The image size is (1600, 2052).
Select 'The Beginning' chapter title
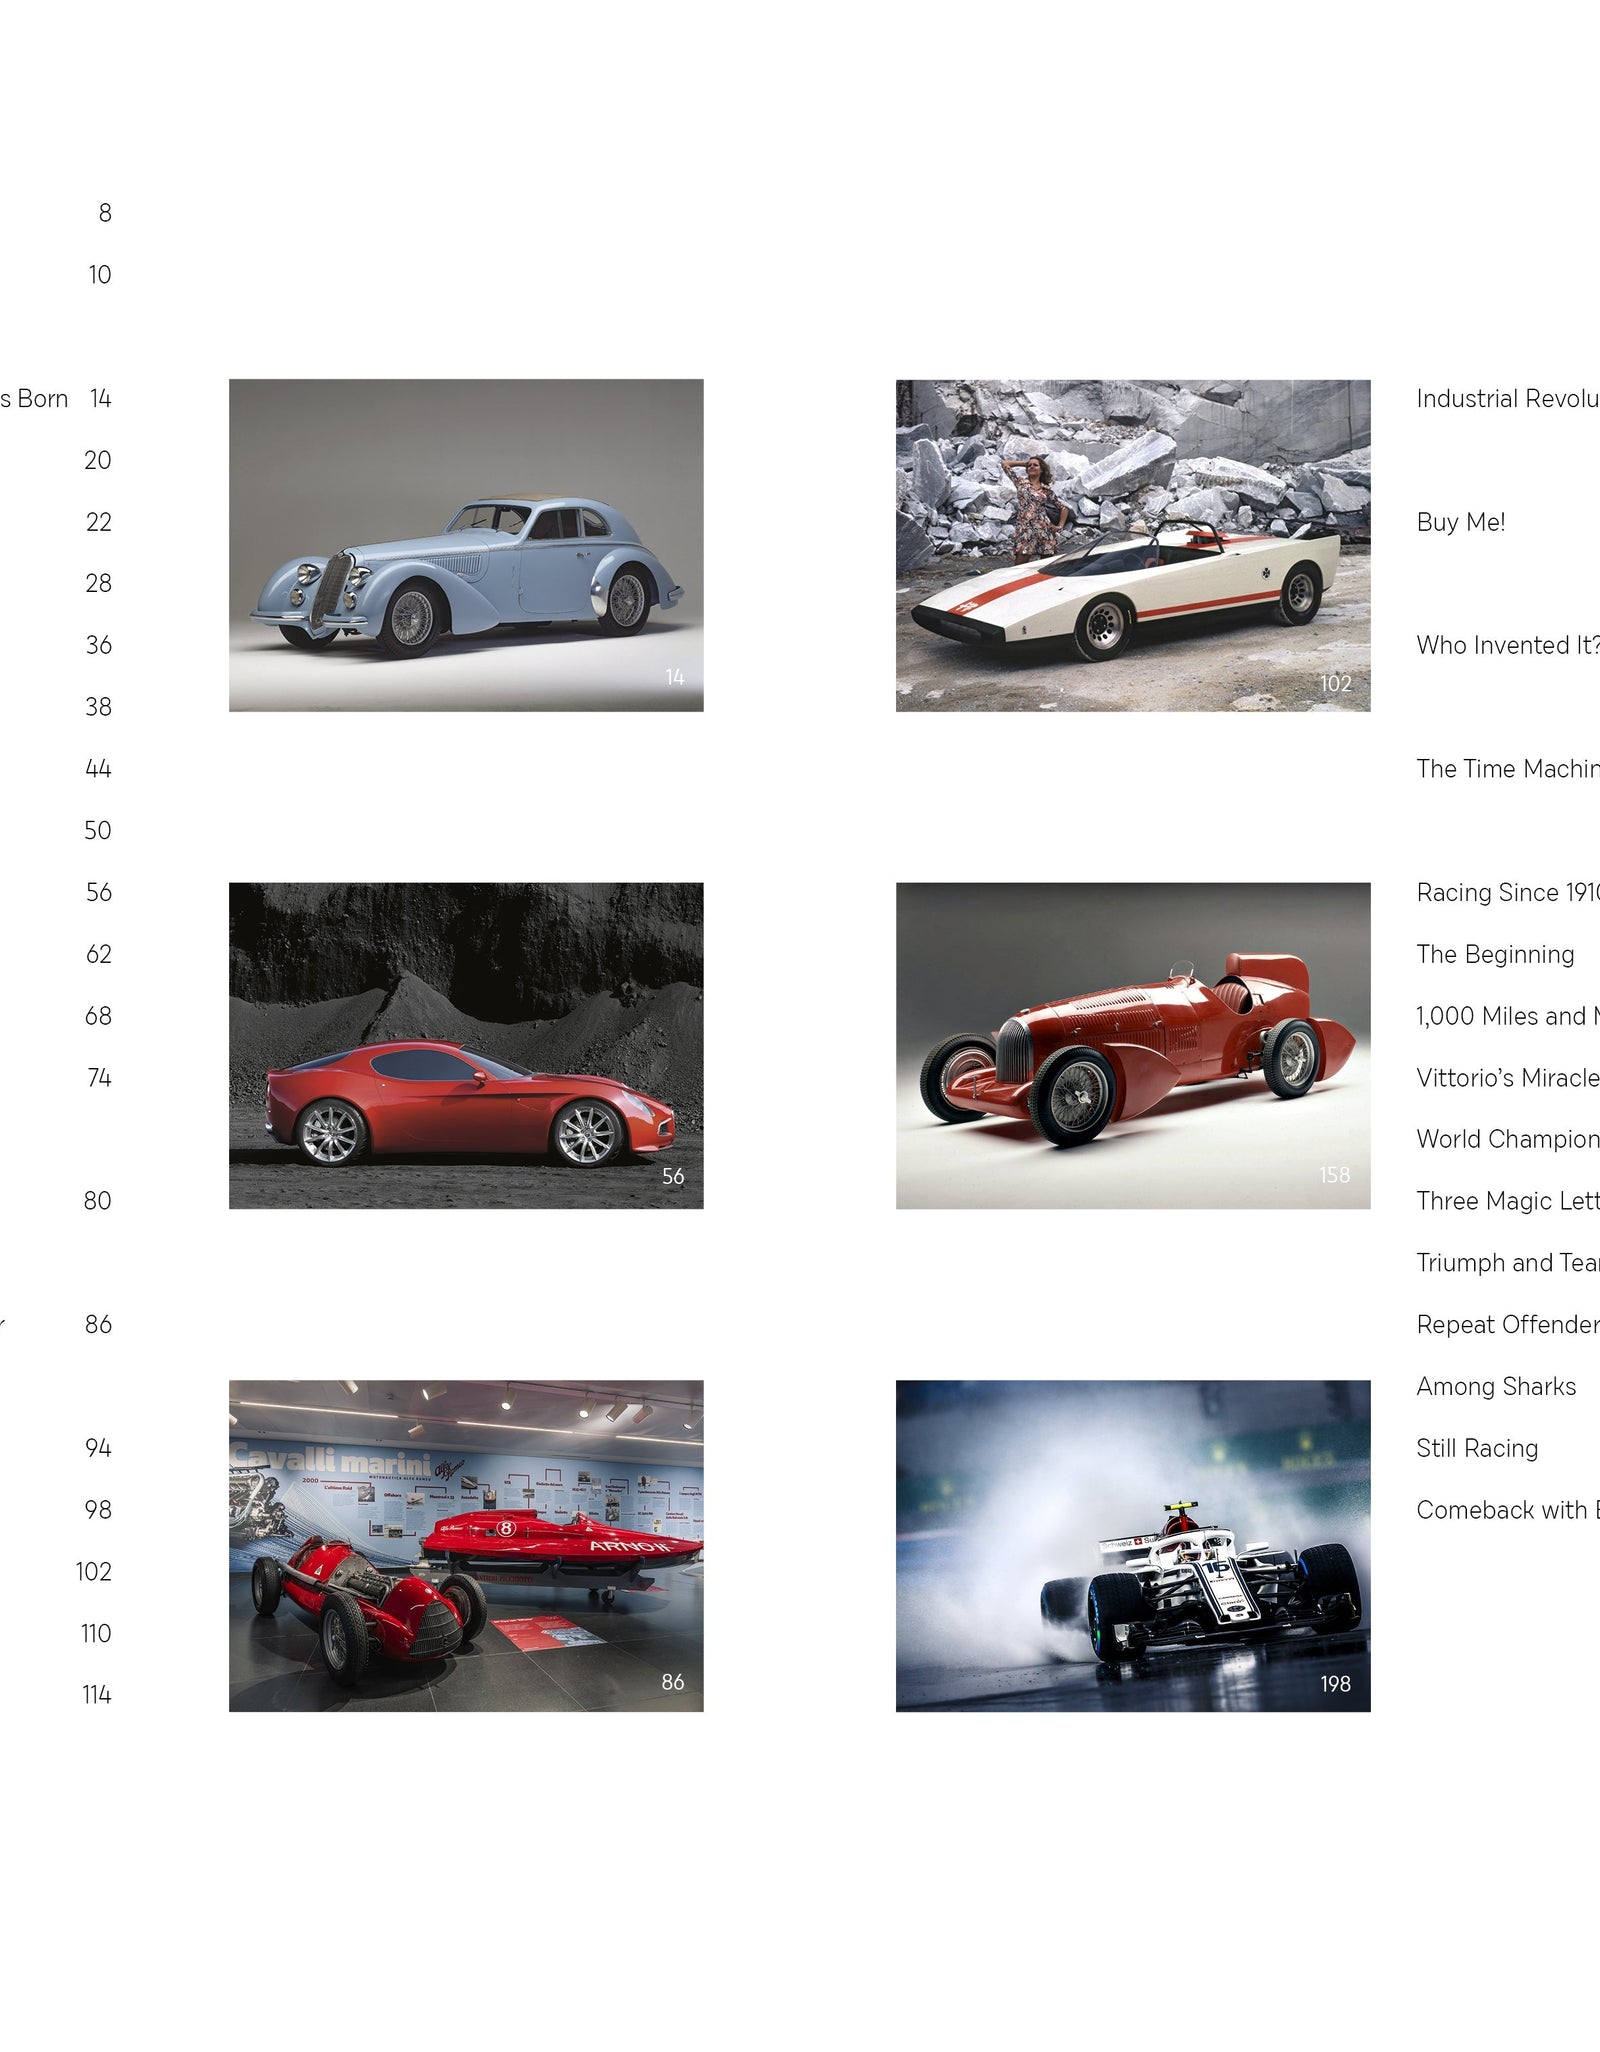tap(1495, 954)
